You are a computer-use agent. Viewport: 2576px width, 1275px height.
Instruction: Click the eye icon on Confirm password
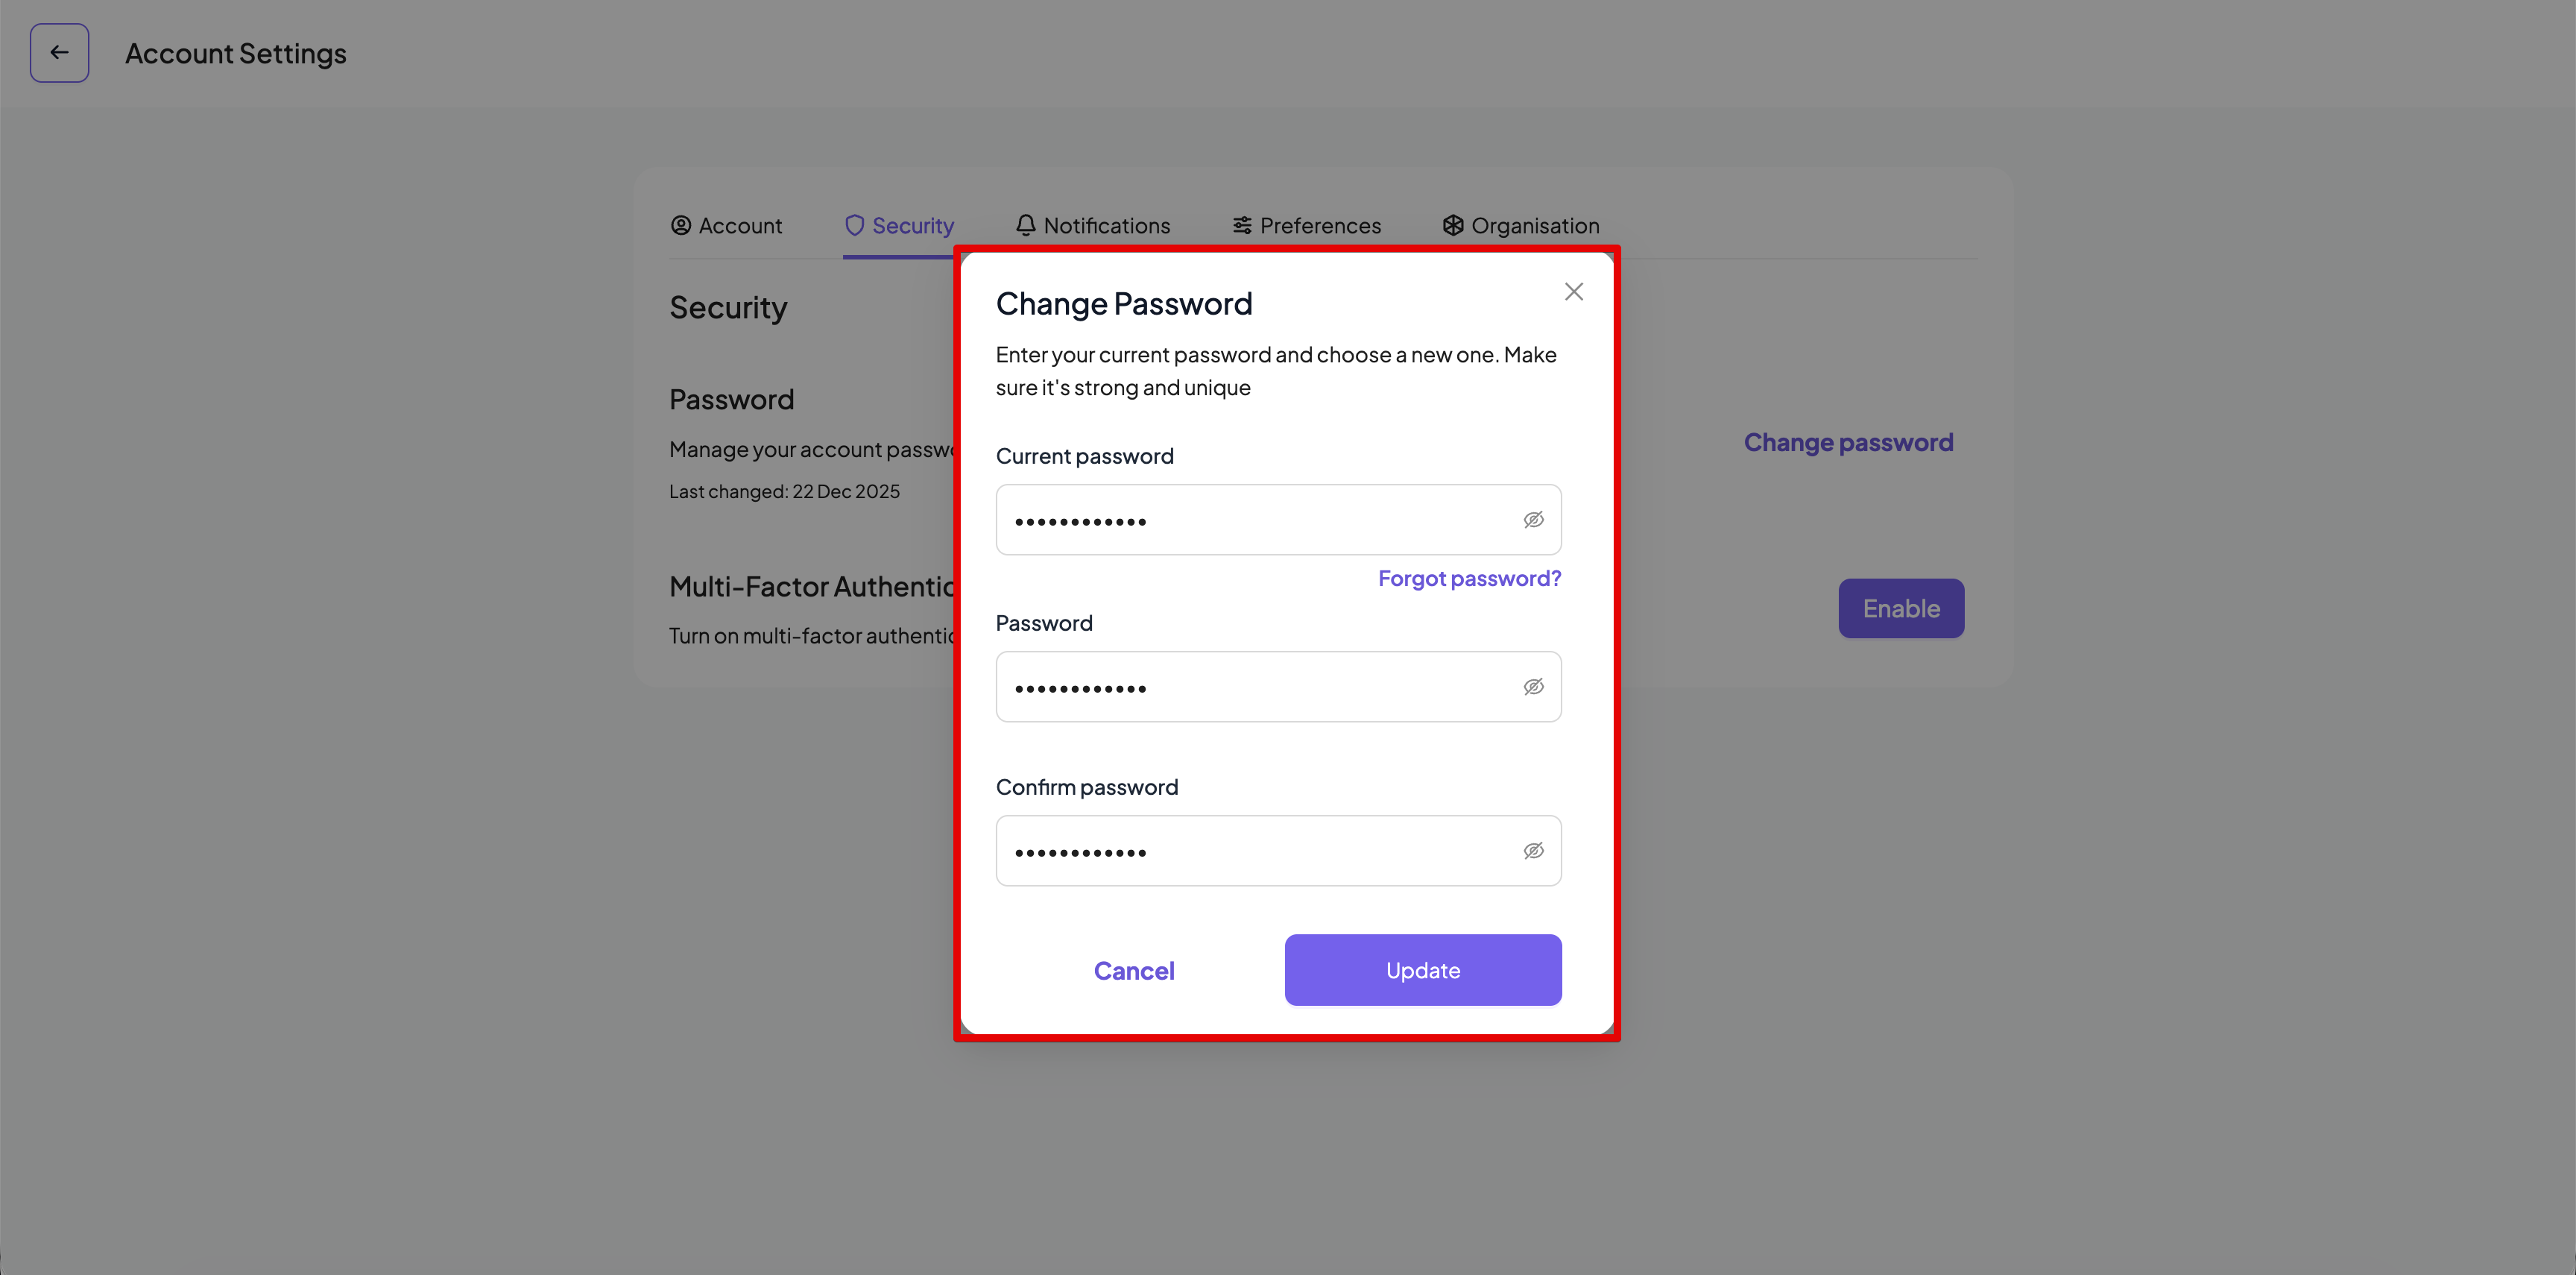[1534, 850]
